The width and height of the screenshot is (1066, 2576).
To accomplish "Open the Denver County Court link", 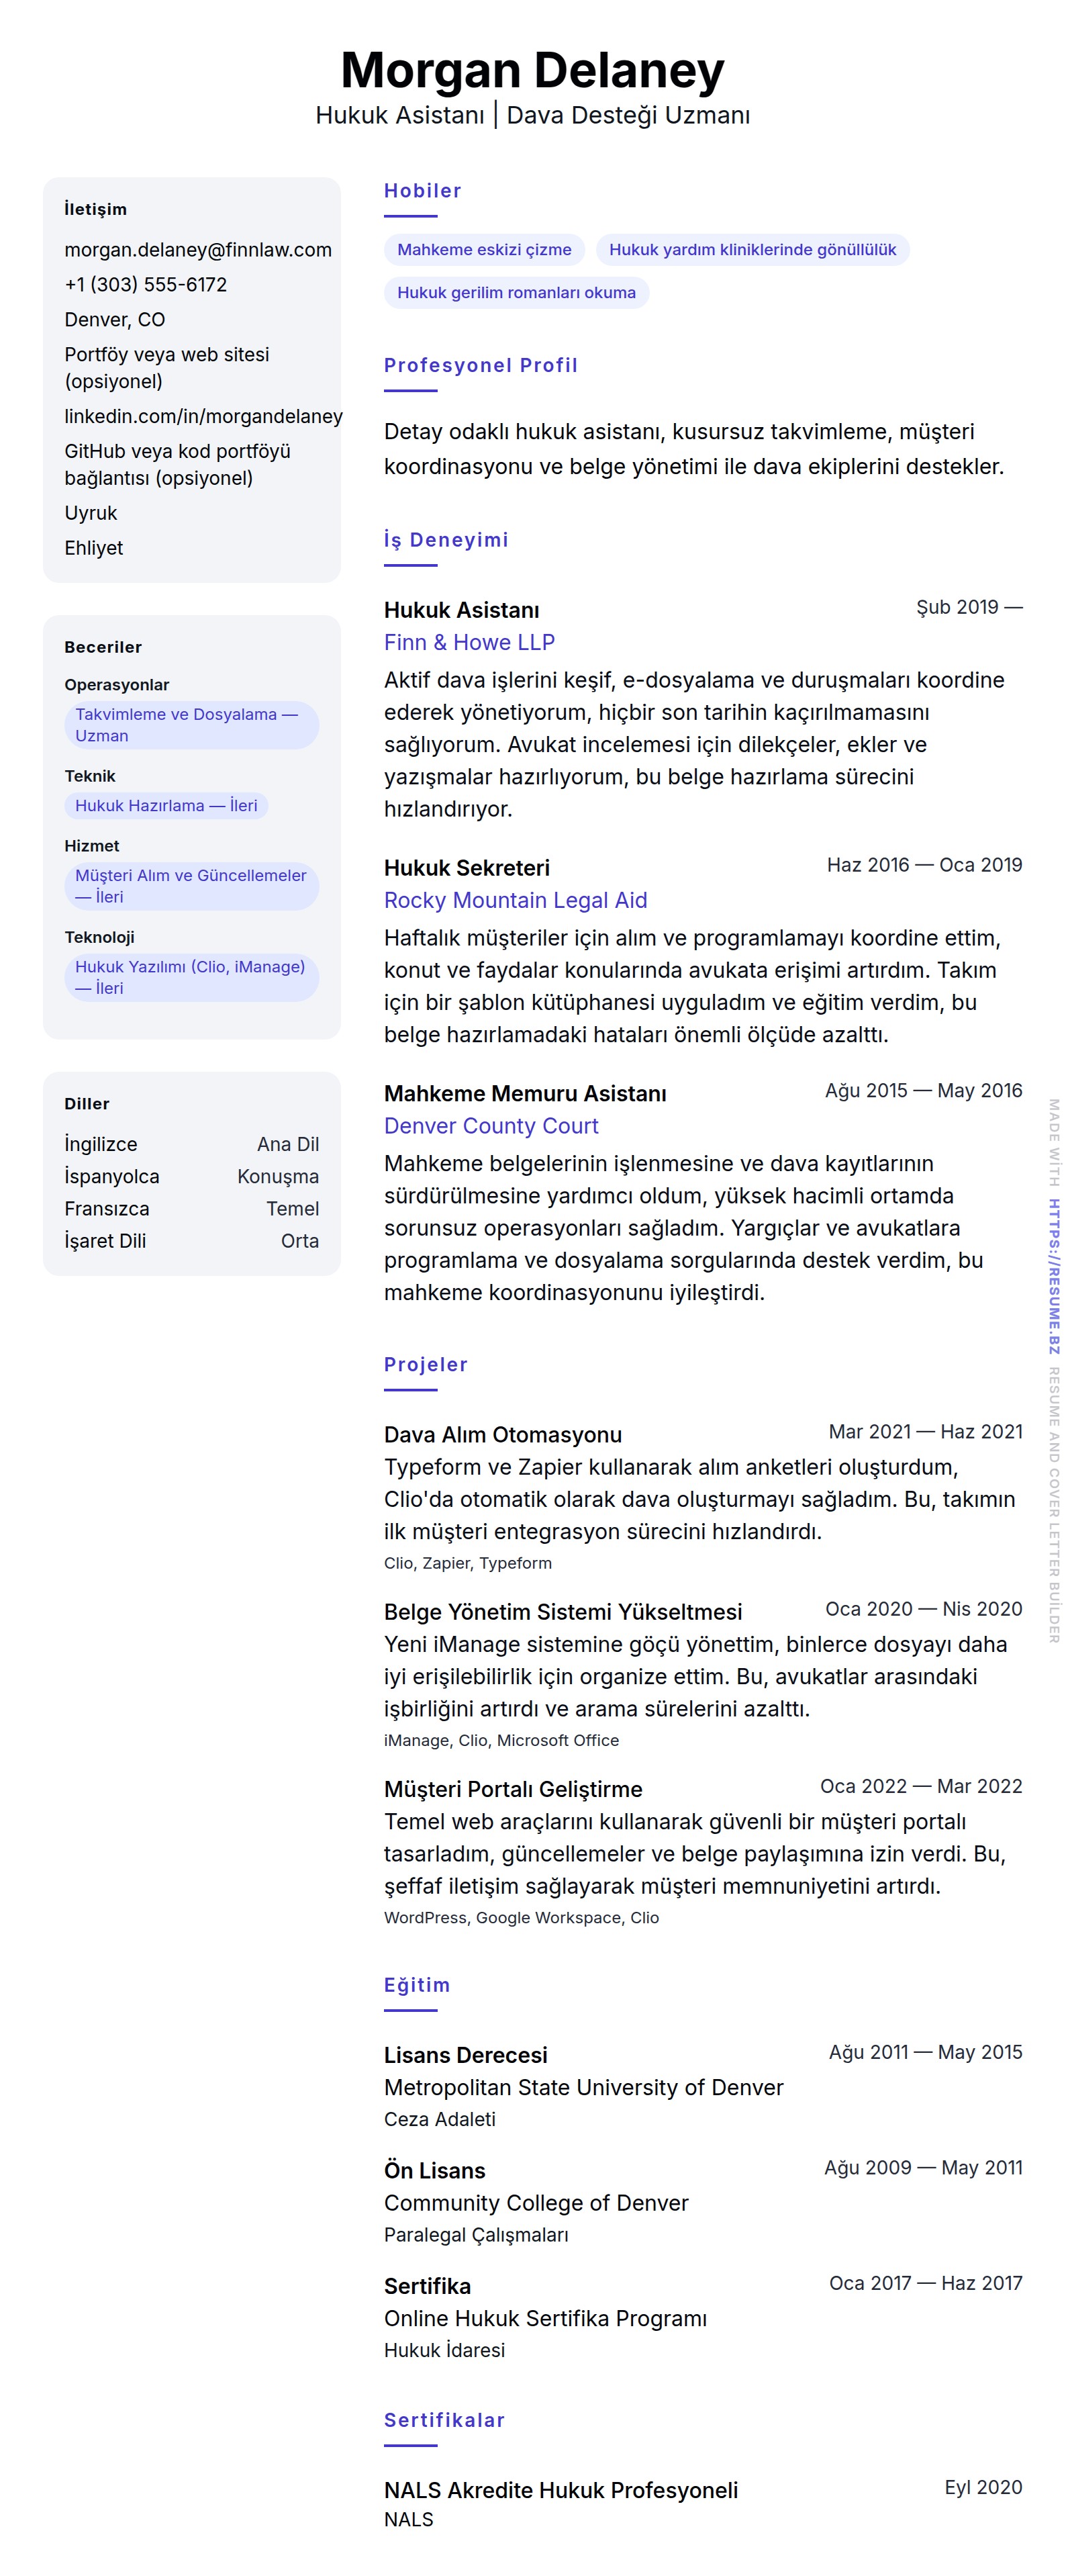I will (490, 1126).
